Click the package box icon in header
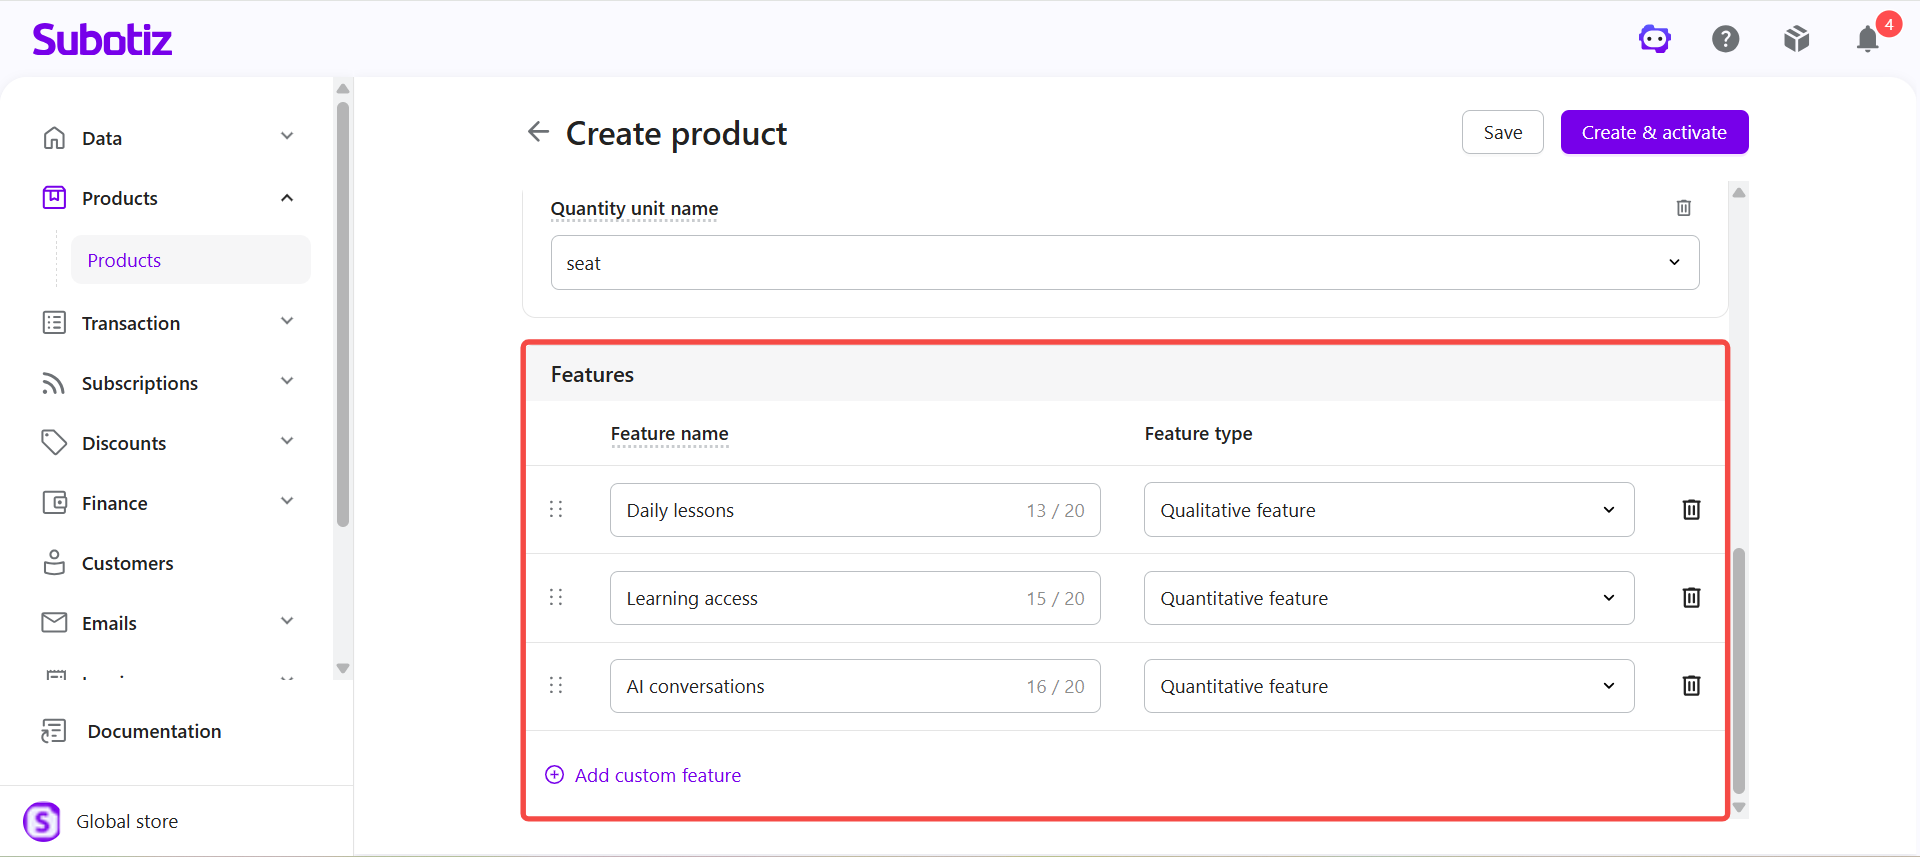Screen dimensions: 1920x857 click(1797, 39)
